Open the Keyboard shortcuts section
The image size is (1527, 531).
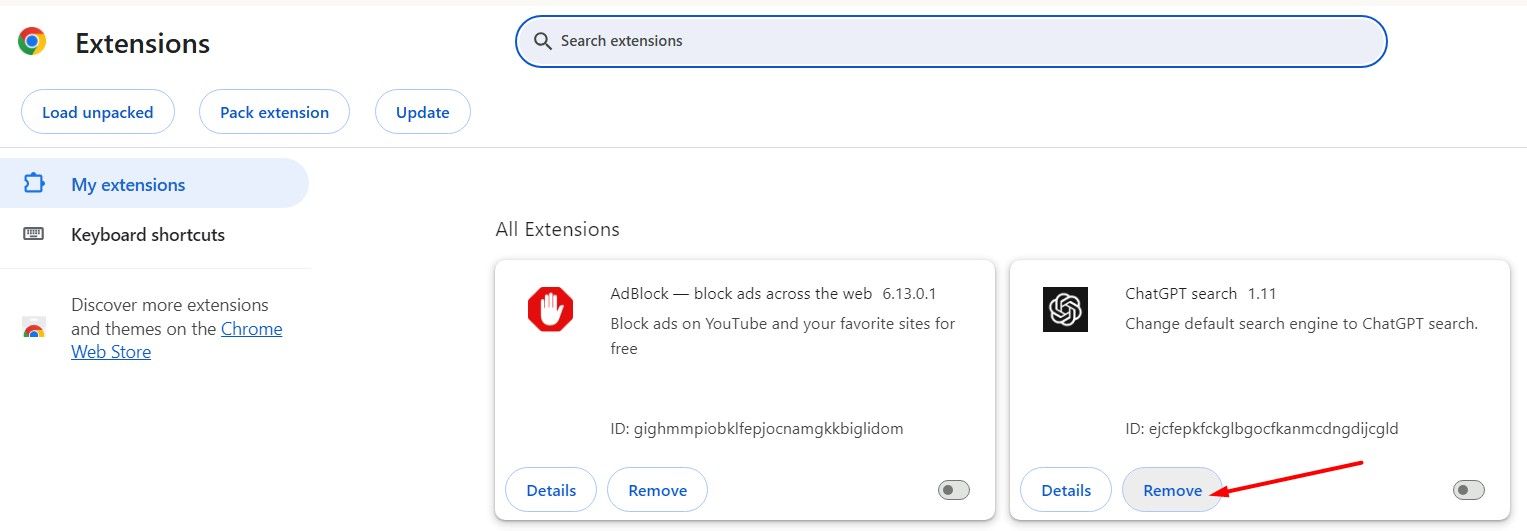(154, 234)
